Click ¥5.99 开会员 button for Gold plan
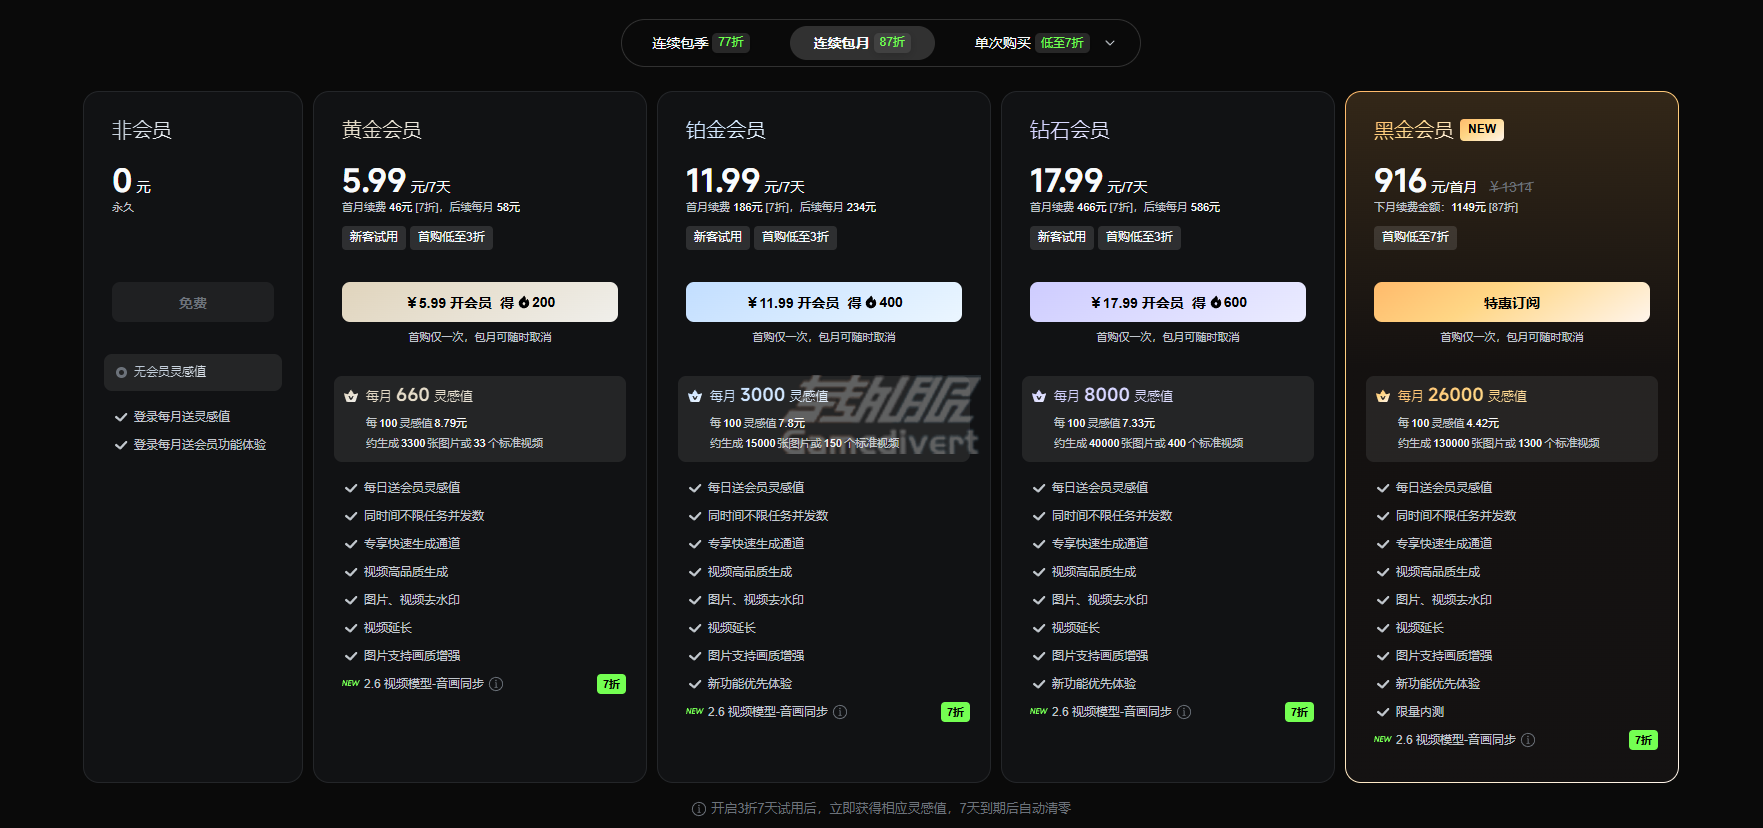The height and width of the screenshot is (828, 1763). click(480, 302)
